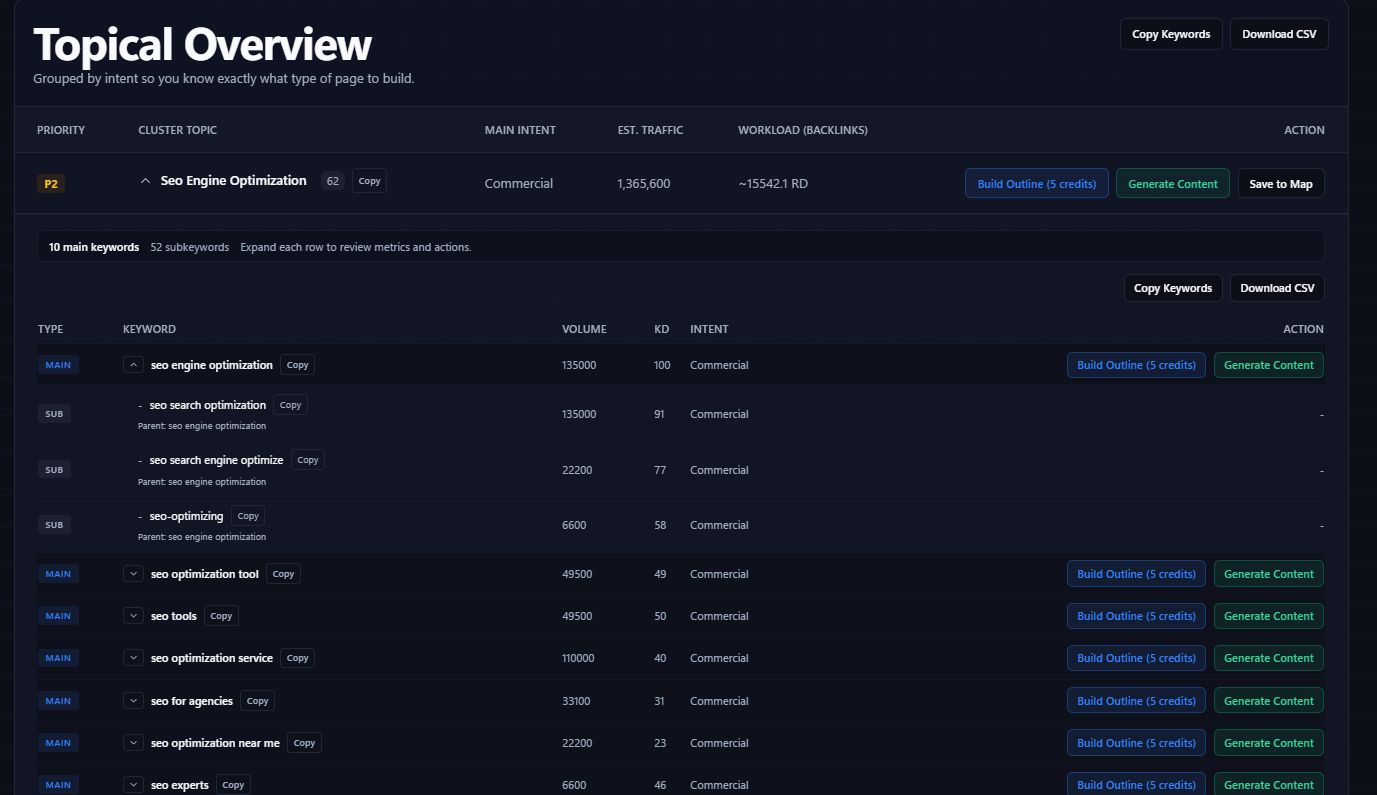The image size is (1377, 795).
Task: Copy the keyword seo for agencies
Action: click(257, 701)
